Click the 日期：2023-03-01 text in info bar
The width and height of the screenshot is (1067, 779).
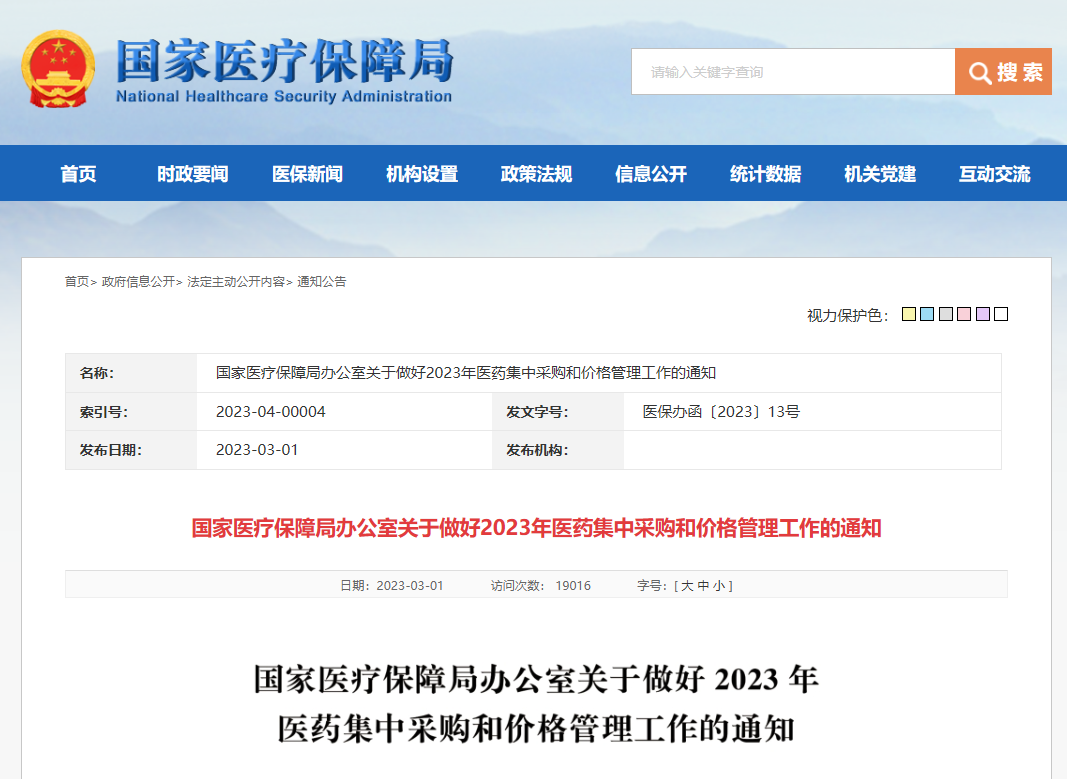tap(392, 585)
